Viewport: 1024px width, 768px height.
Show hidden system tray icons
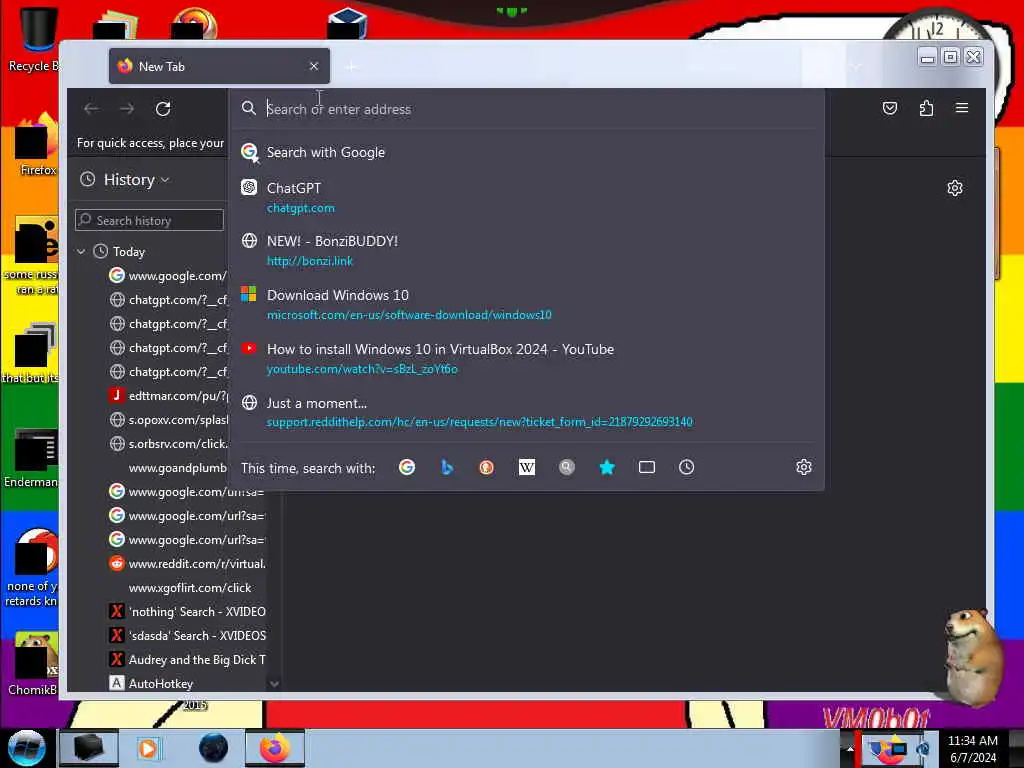coord(850,749)
